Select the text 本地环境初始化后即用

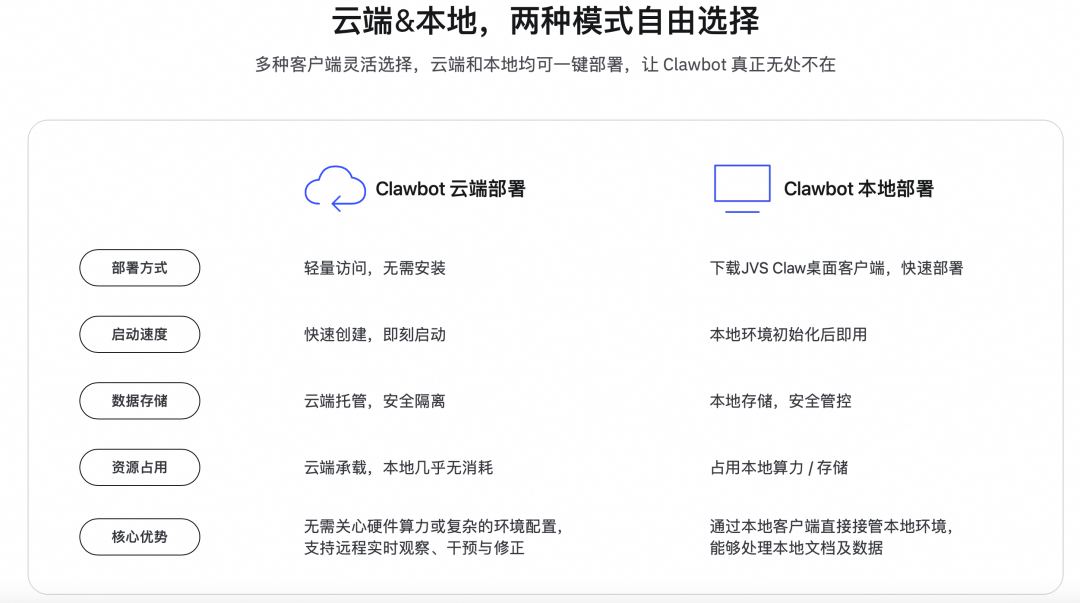pos(788,334)
